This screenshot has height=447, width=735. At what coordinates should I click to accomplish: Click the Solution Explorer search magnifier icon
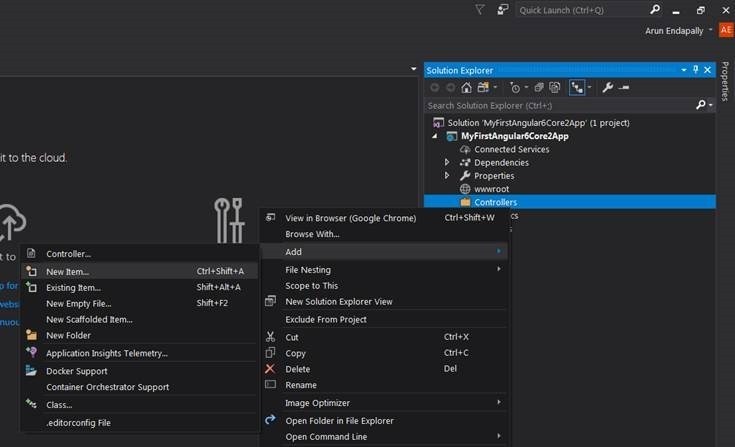point(701,105)
